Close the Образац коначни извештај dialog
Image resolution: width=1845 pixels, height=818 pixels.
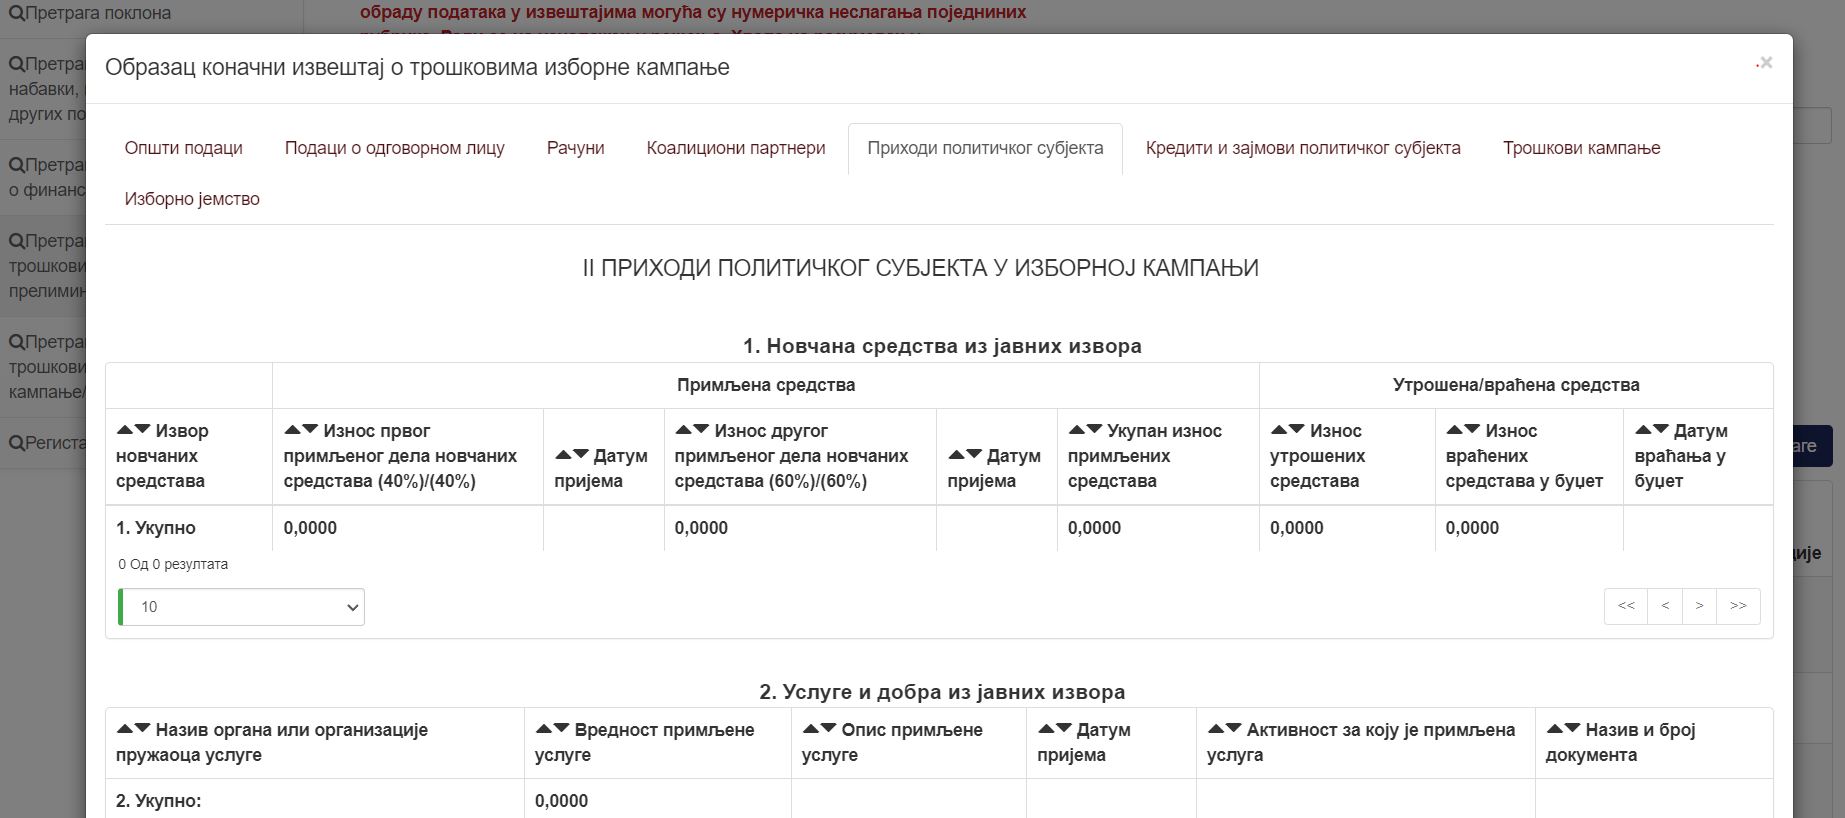[x=1766, y=63]
